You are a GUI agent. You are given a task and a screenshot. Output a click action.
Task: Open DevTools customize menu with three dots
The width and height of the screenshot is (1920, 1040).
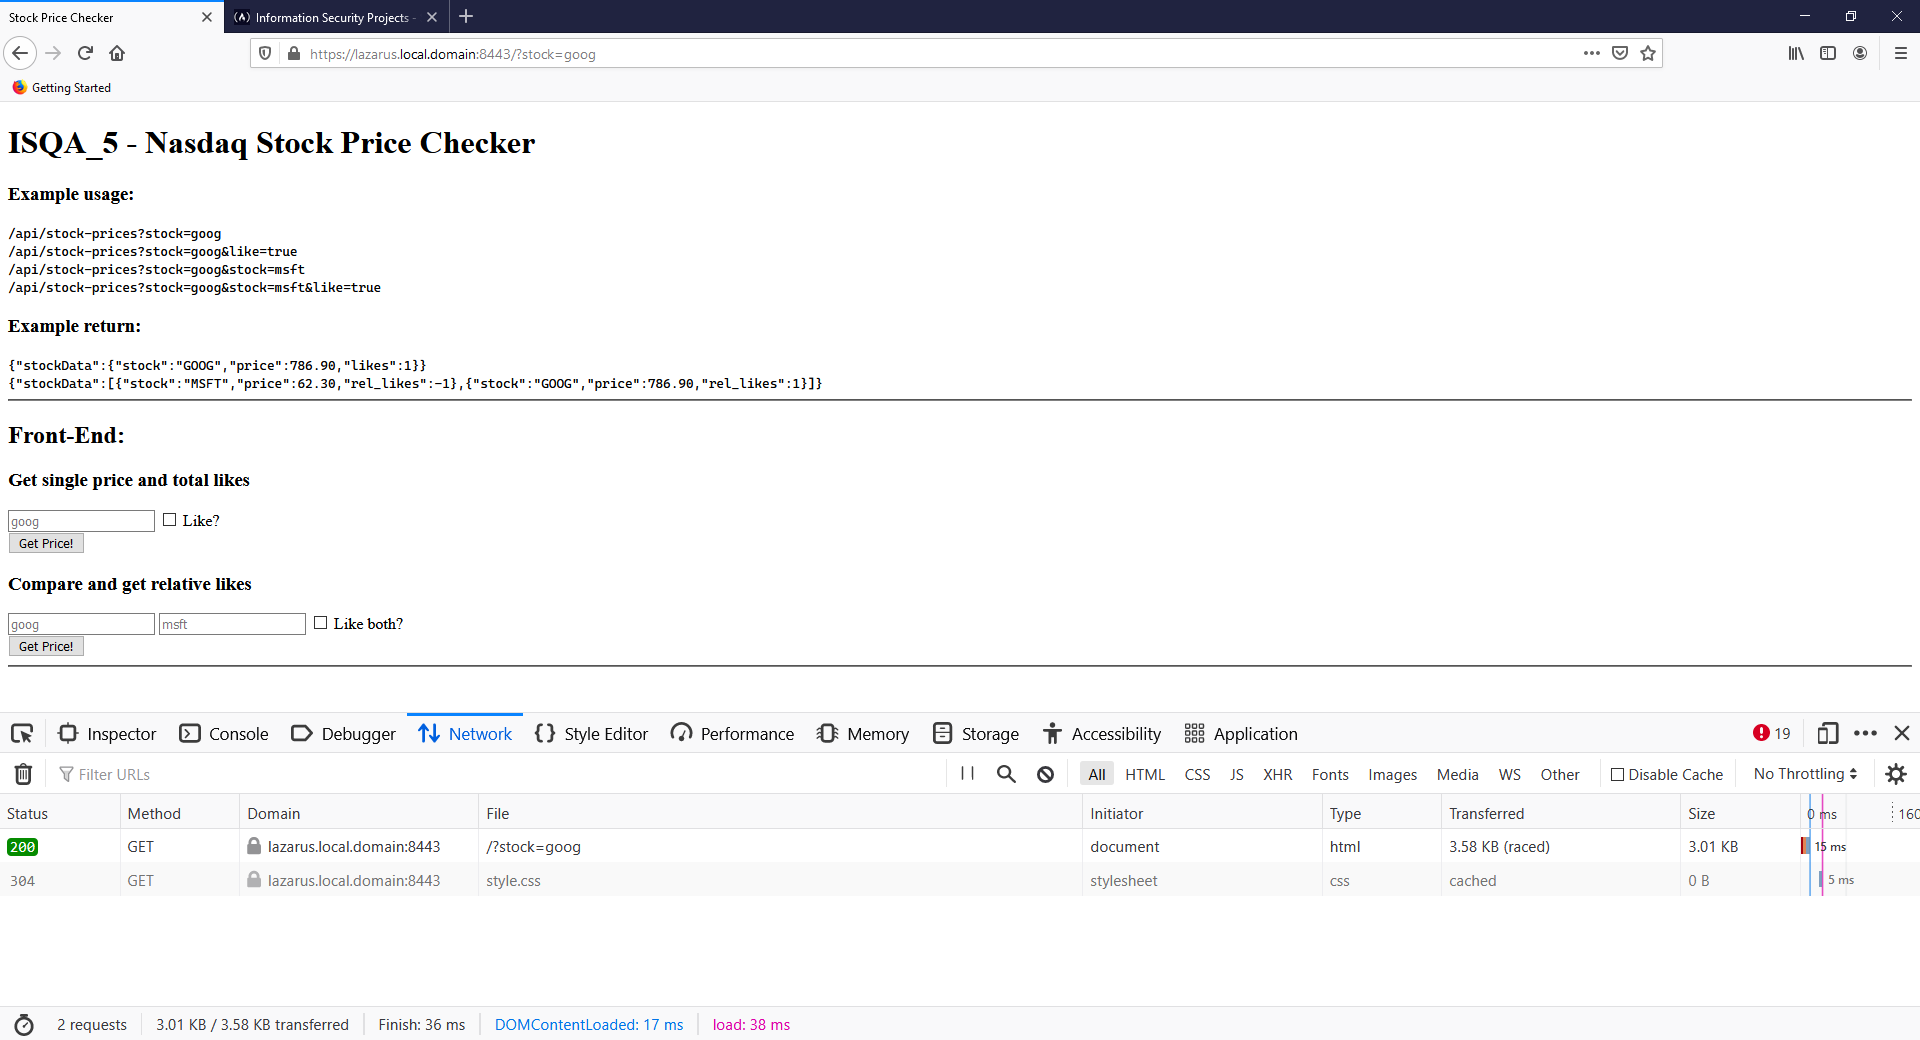pyautogui.click(x=1865, y=733)
